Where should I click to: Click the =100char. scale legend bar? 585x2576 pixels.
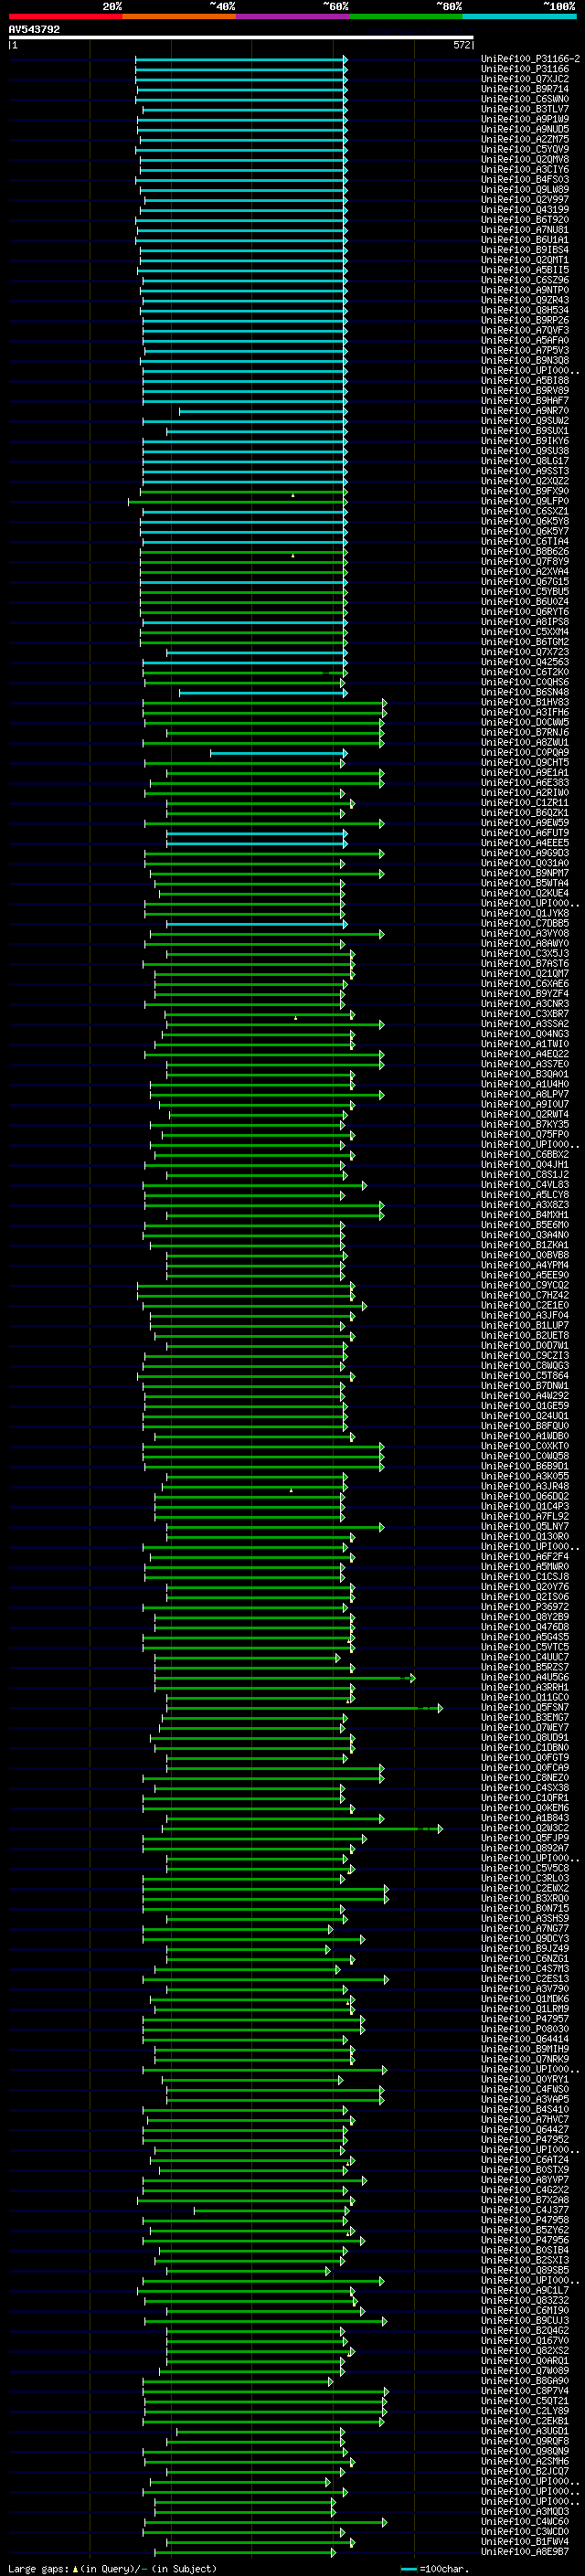coord(409,2569)
